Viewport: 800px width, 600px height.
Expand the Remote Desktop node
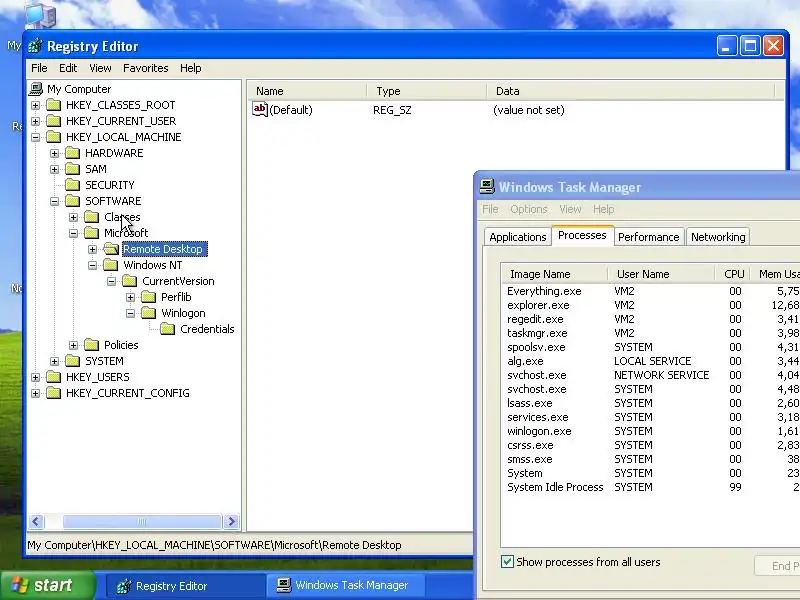(92, 249)
